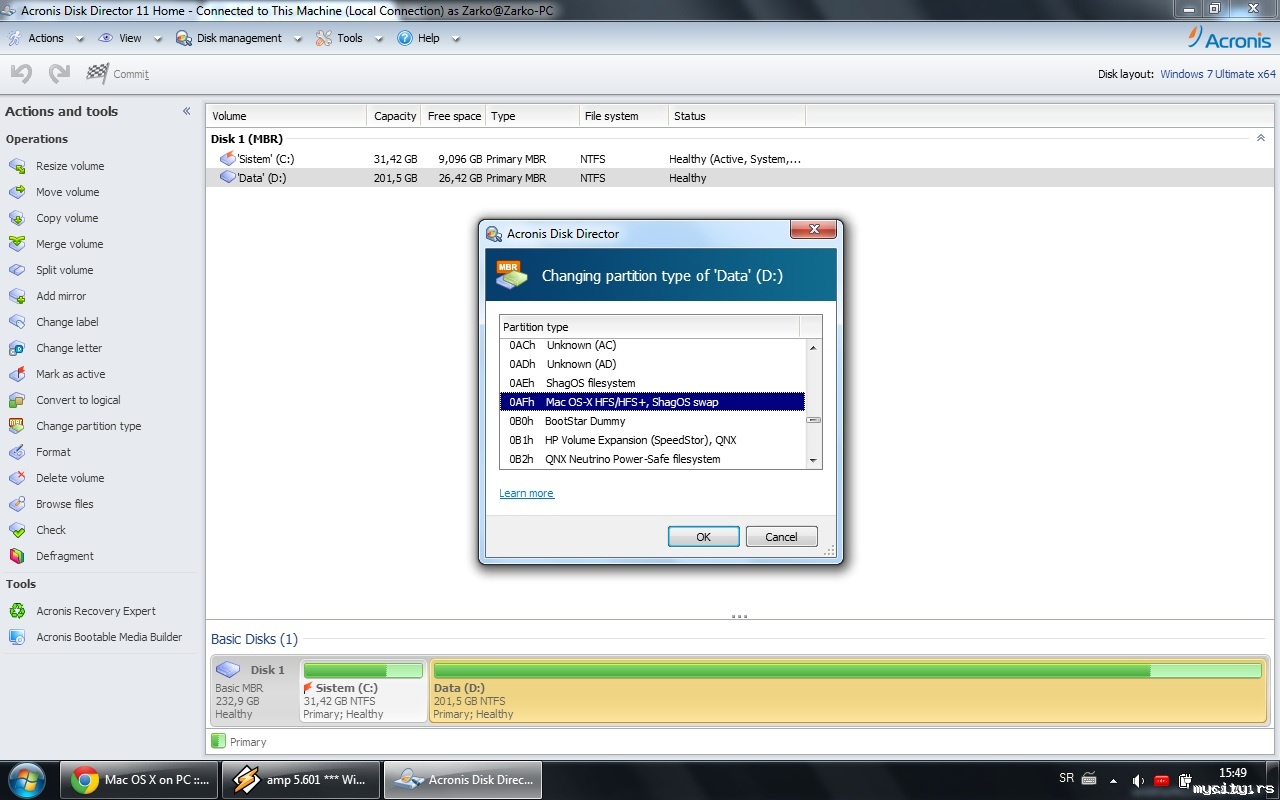
Task: Click the Convert to logical icon
Action: (x=17, y=400)
